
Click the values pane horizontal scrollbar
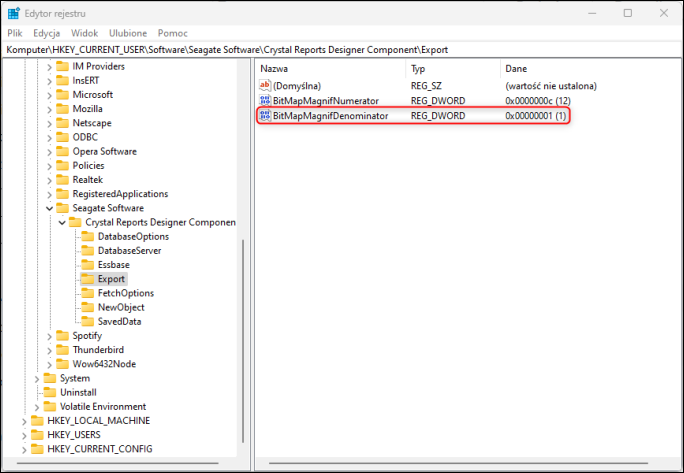(459, 463)
